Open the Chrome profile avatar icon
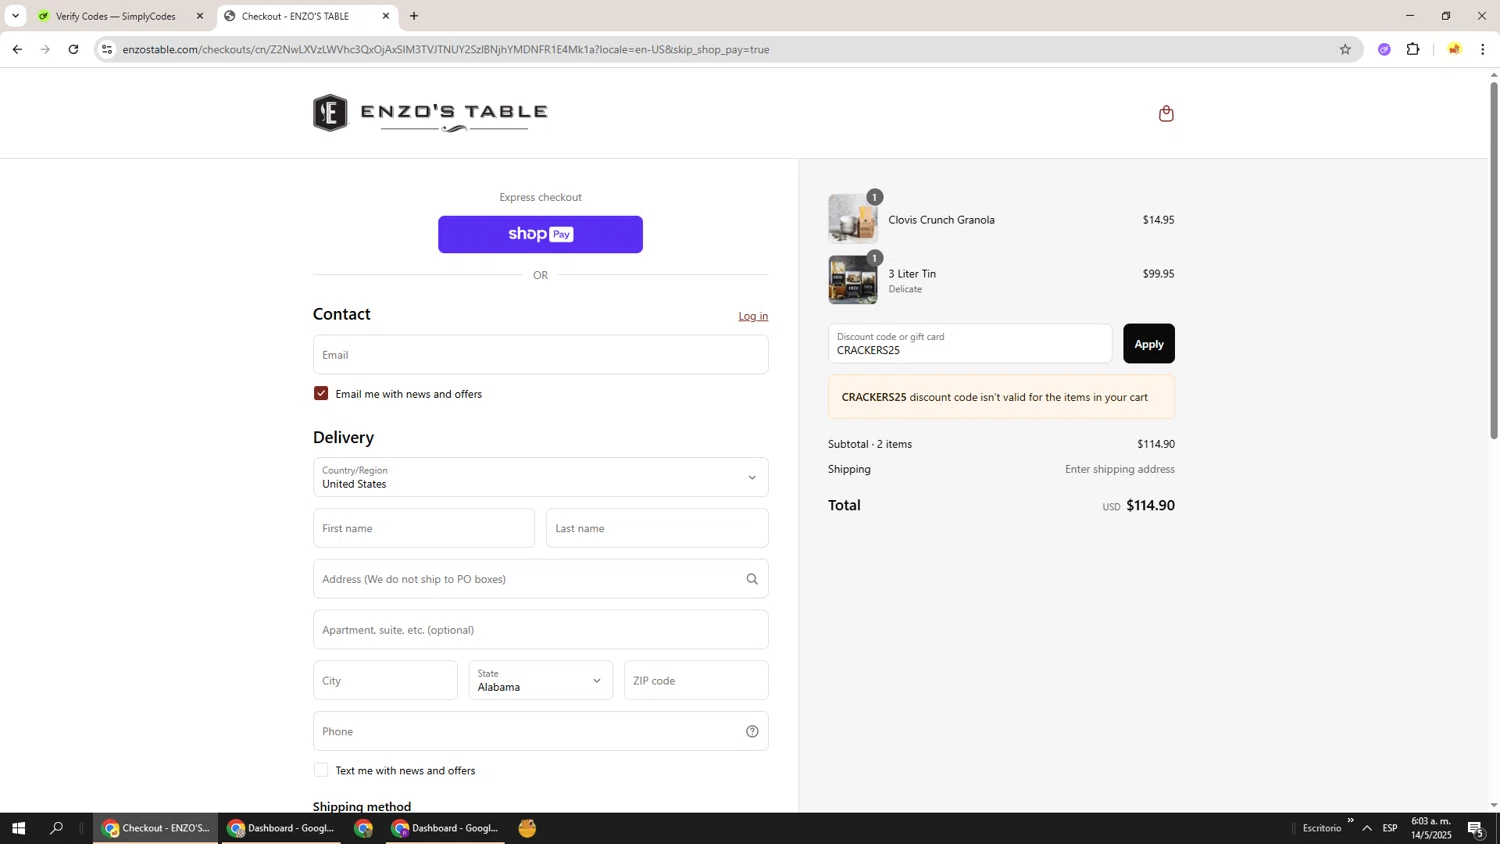1500x844 pixels. point(1454,49)
